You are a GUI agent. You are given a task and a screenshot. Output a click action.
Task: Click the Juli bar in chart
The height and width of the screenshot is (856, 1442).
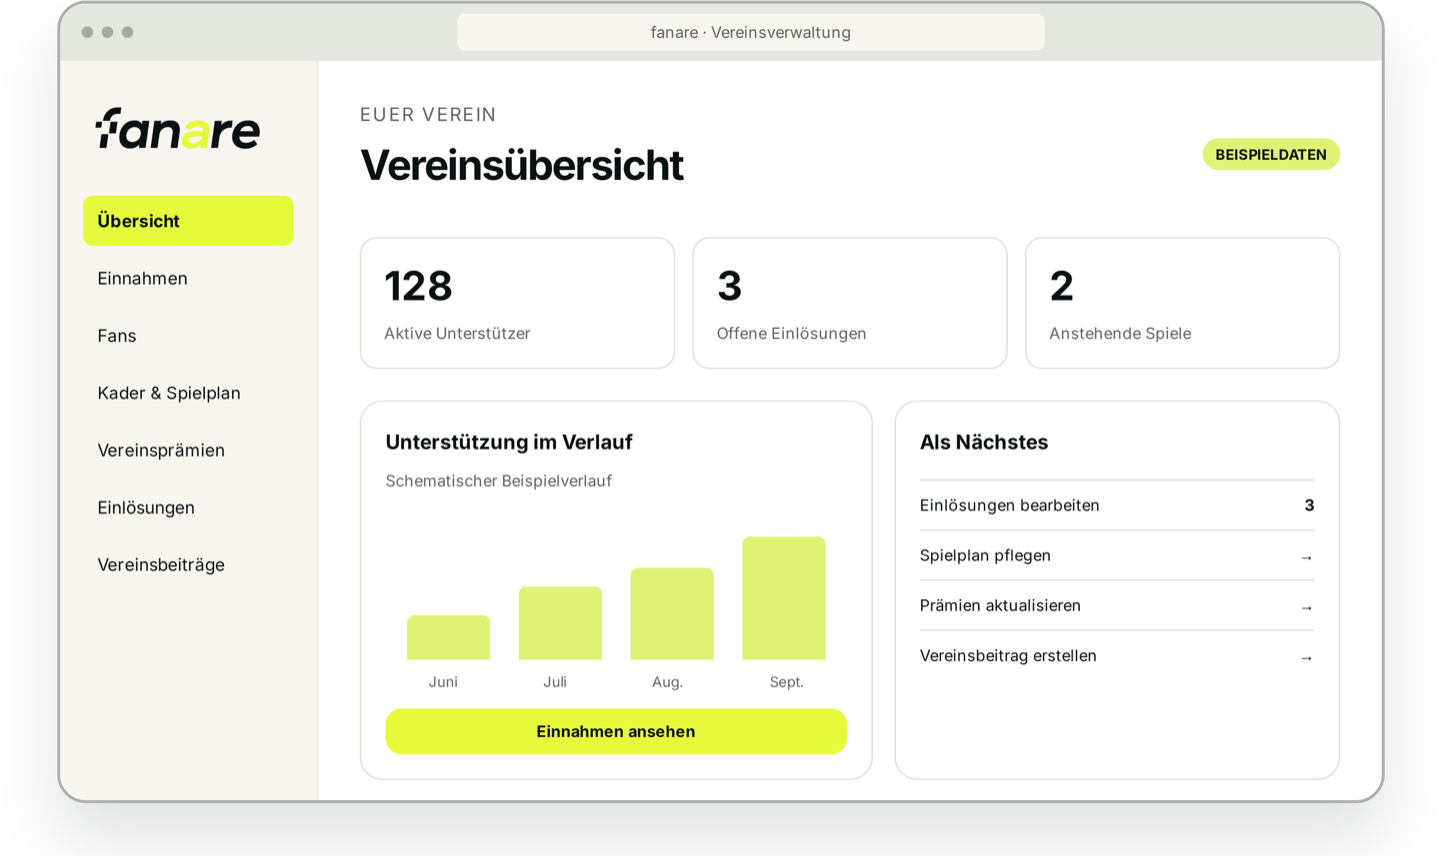pyautogui.click(x=560, y=623)
